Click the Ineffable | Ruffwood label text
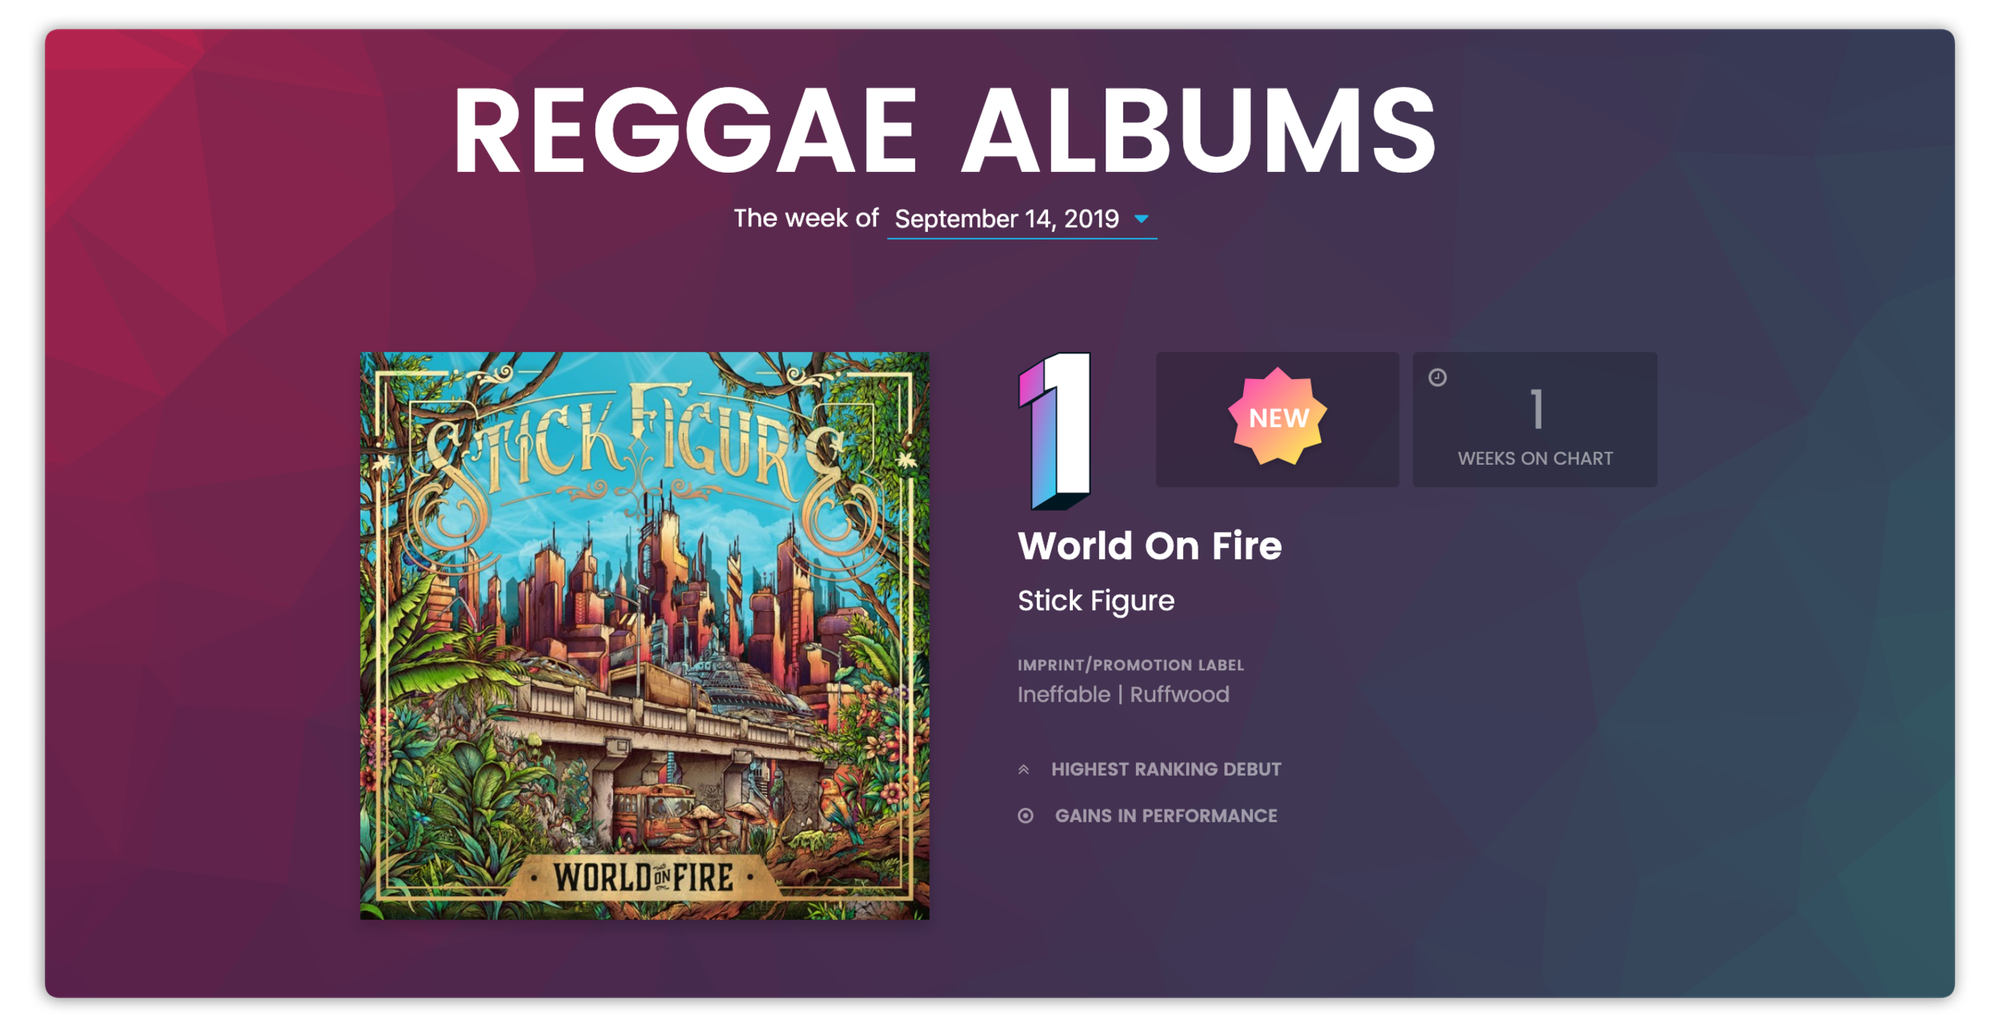 tap(1123, 694)
